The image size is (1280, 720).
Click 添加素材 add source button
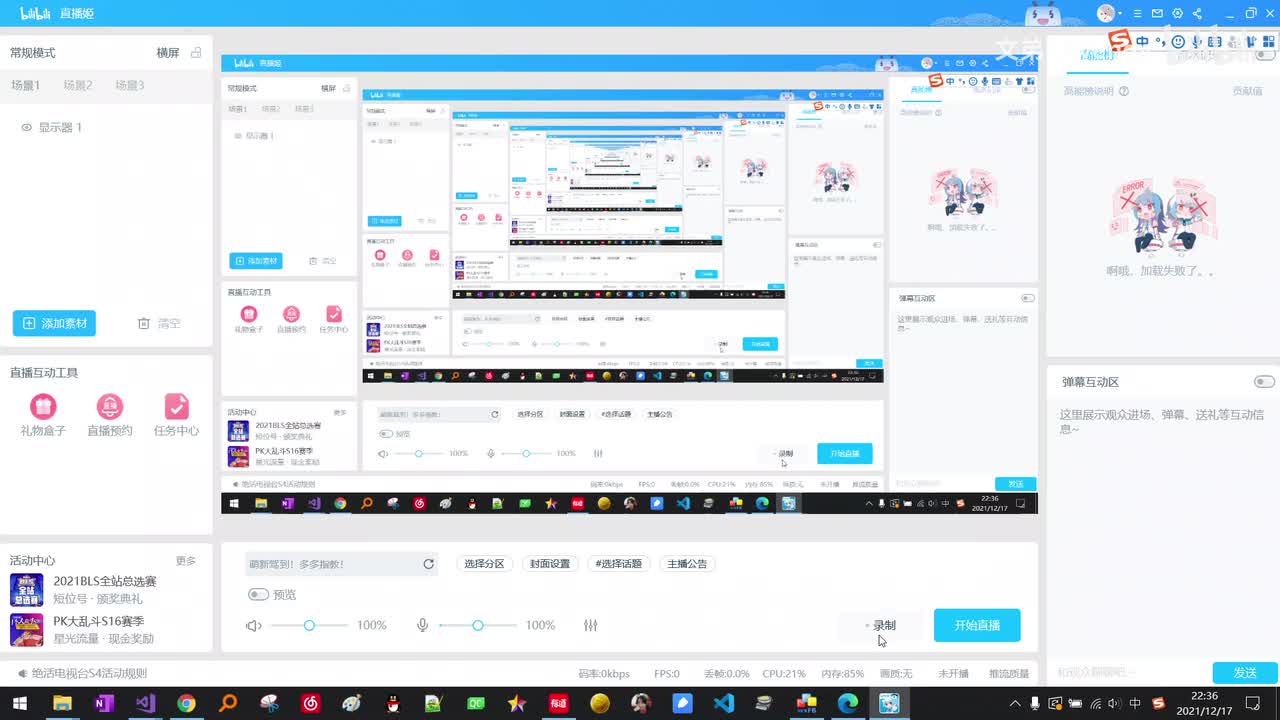pyautogui.click(x=54, y=323)
